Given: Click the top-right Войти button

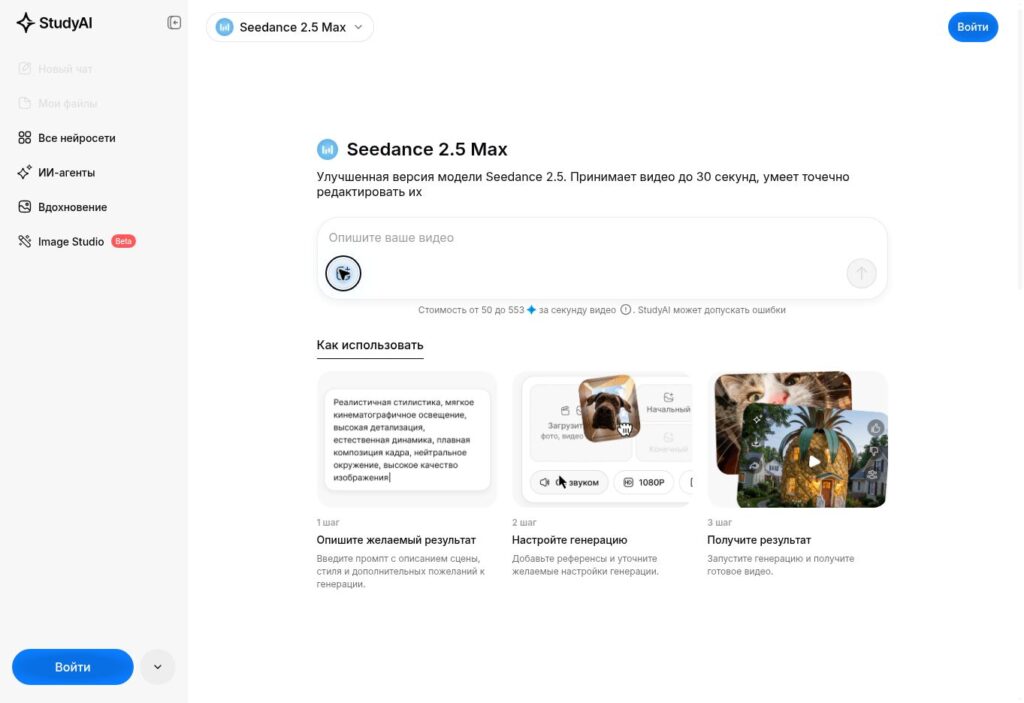Looking at the screenshot, I should (972, 27).
